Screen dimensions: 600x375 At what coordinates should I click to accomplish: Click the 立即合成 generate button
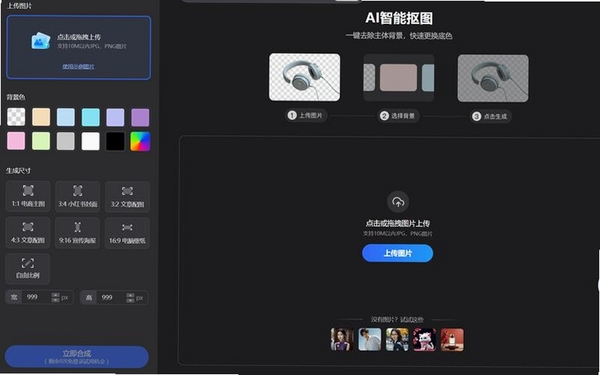[x=77, y=357]
